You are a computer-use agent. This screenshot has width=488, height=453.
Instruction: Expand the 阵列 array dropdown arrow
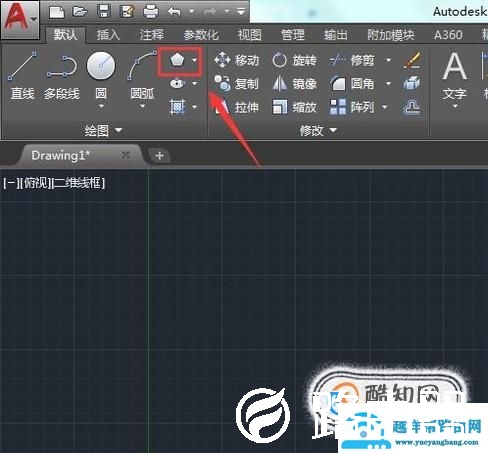(385, 107)
